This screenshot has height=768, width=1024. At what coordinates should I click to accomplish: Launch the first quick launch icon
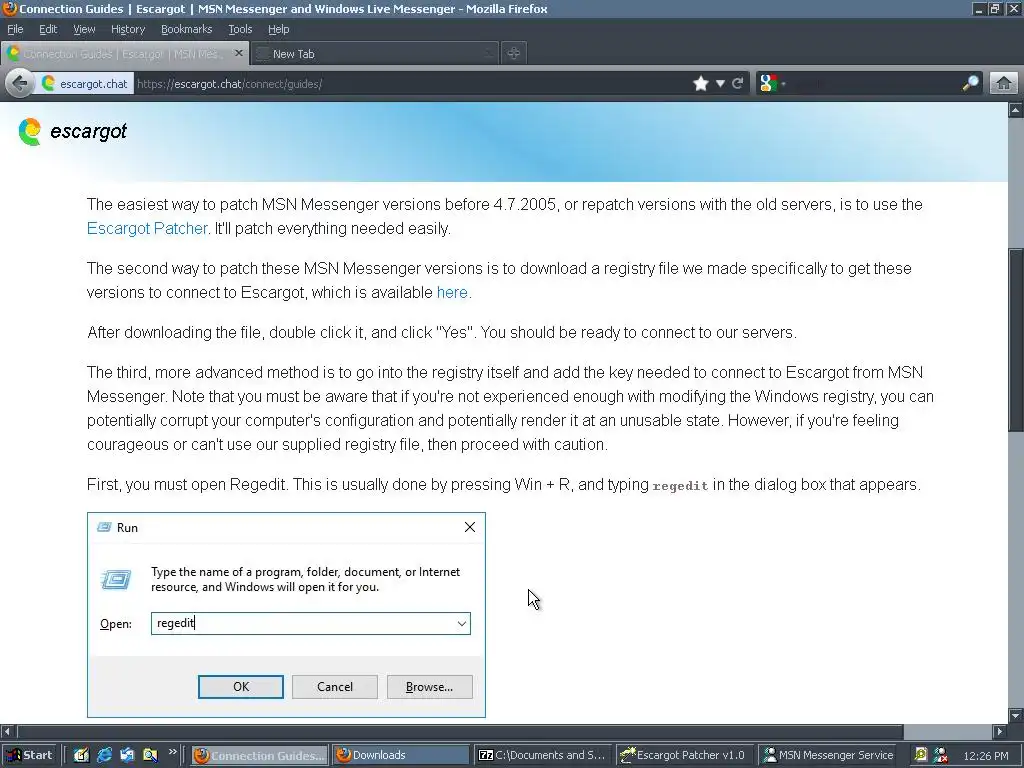coord(81,755)
